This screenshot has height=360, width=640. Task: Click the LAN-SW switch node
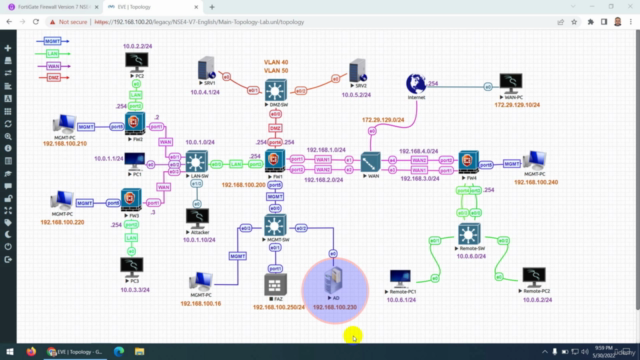pos(196,162)
